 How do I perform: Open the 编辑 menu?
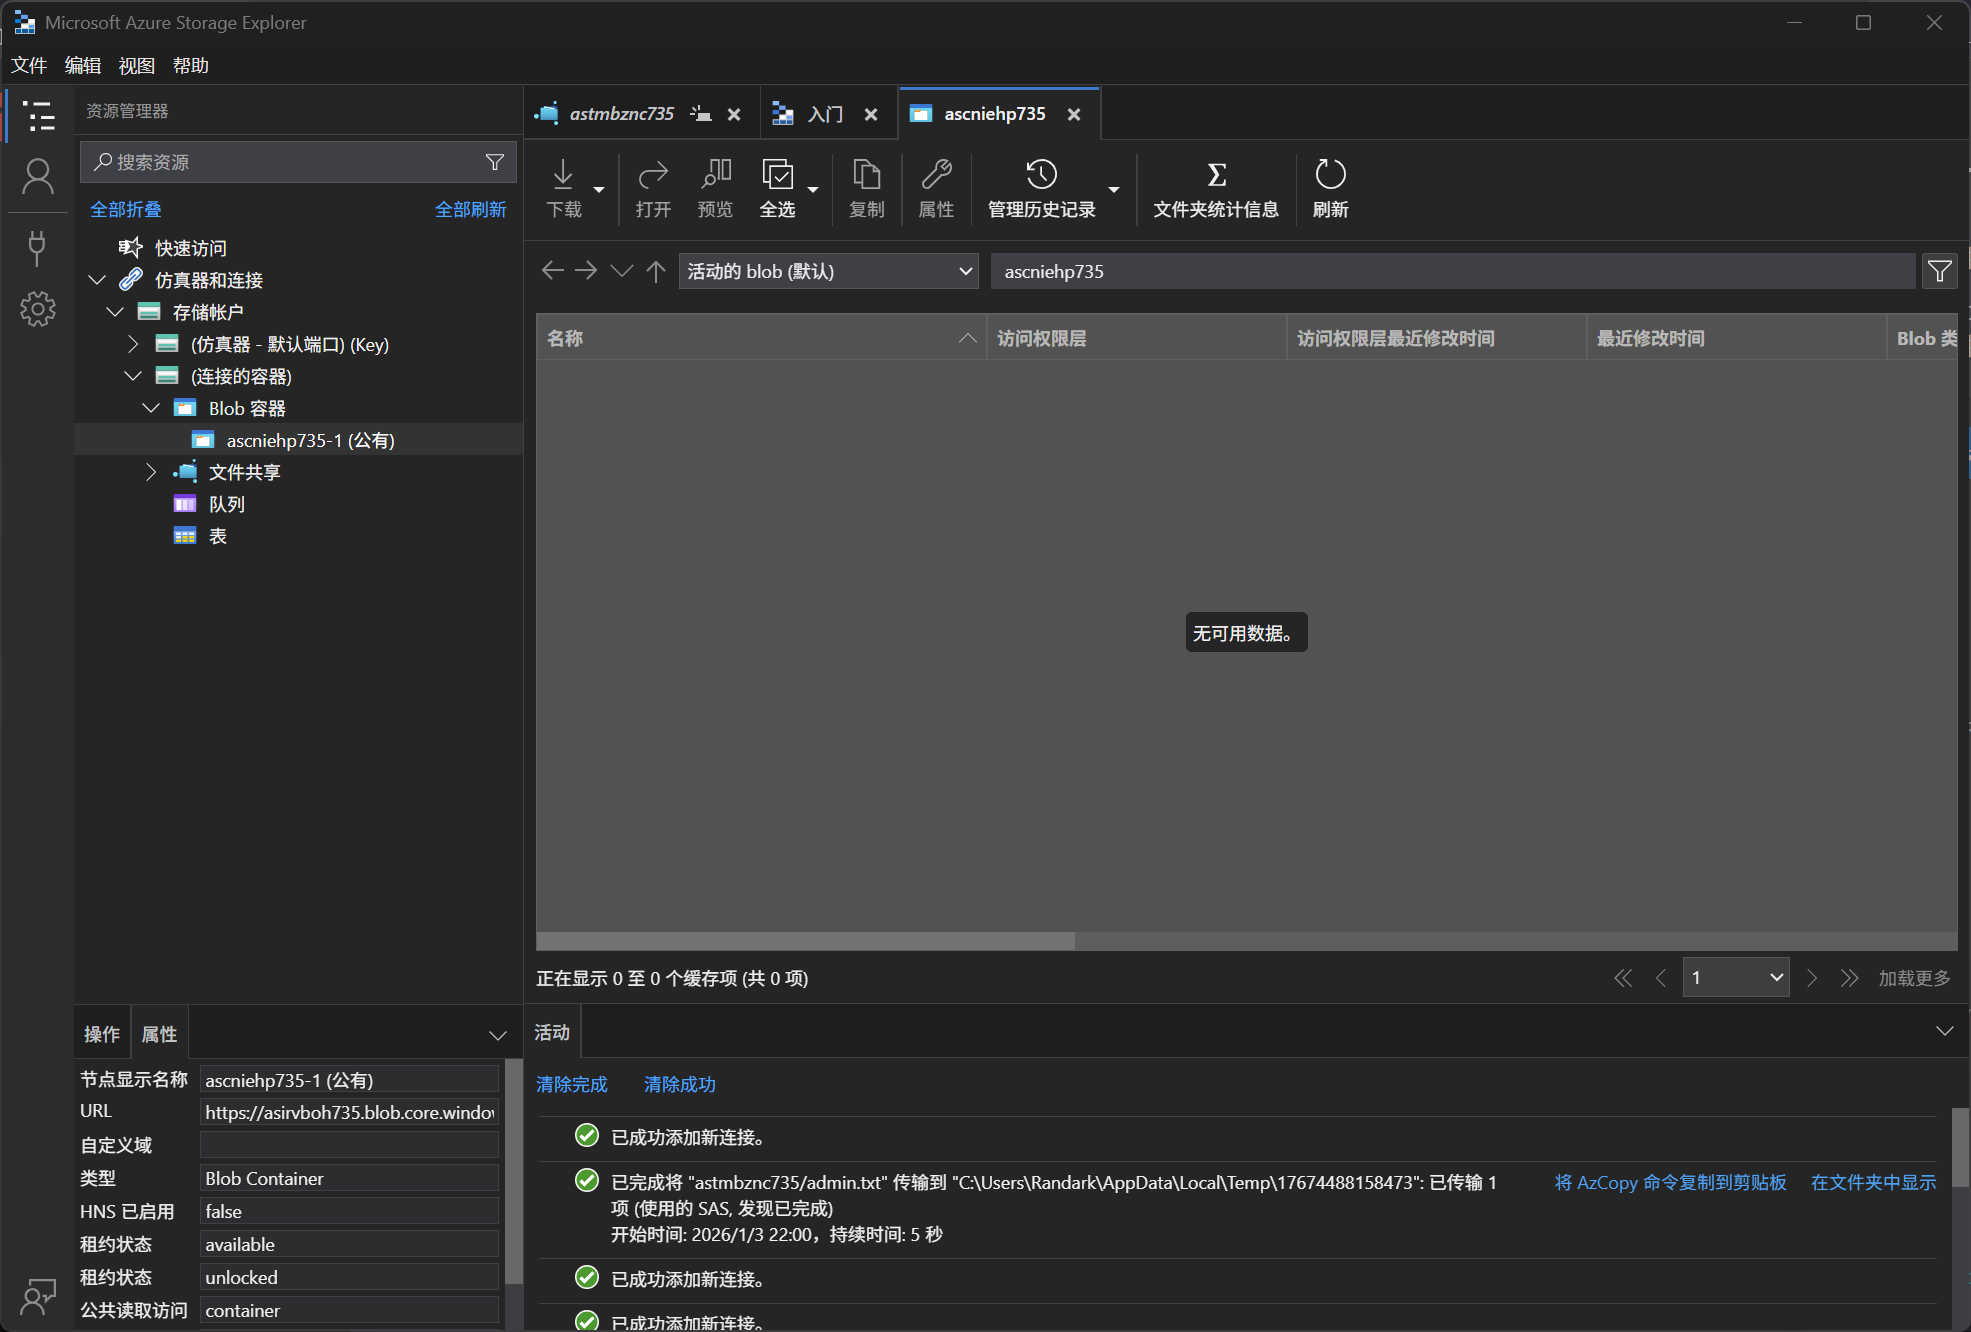(x=83, y=66)
